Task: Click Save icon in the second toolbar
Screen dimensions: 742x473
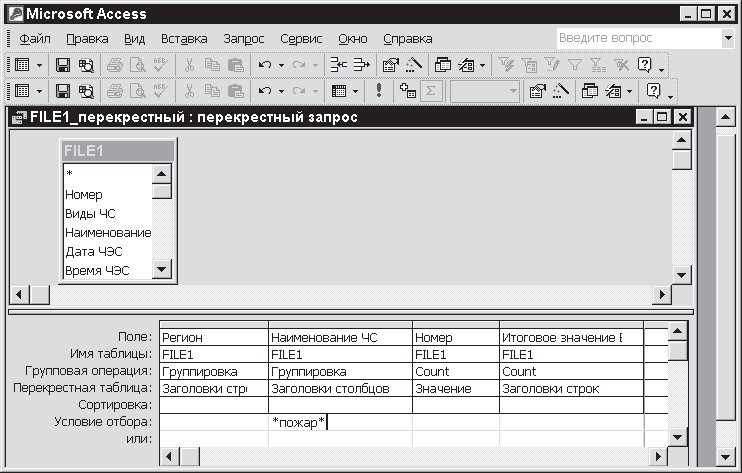Action: 63,91
